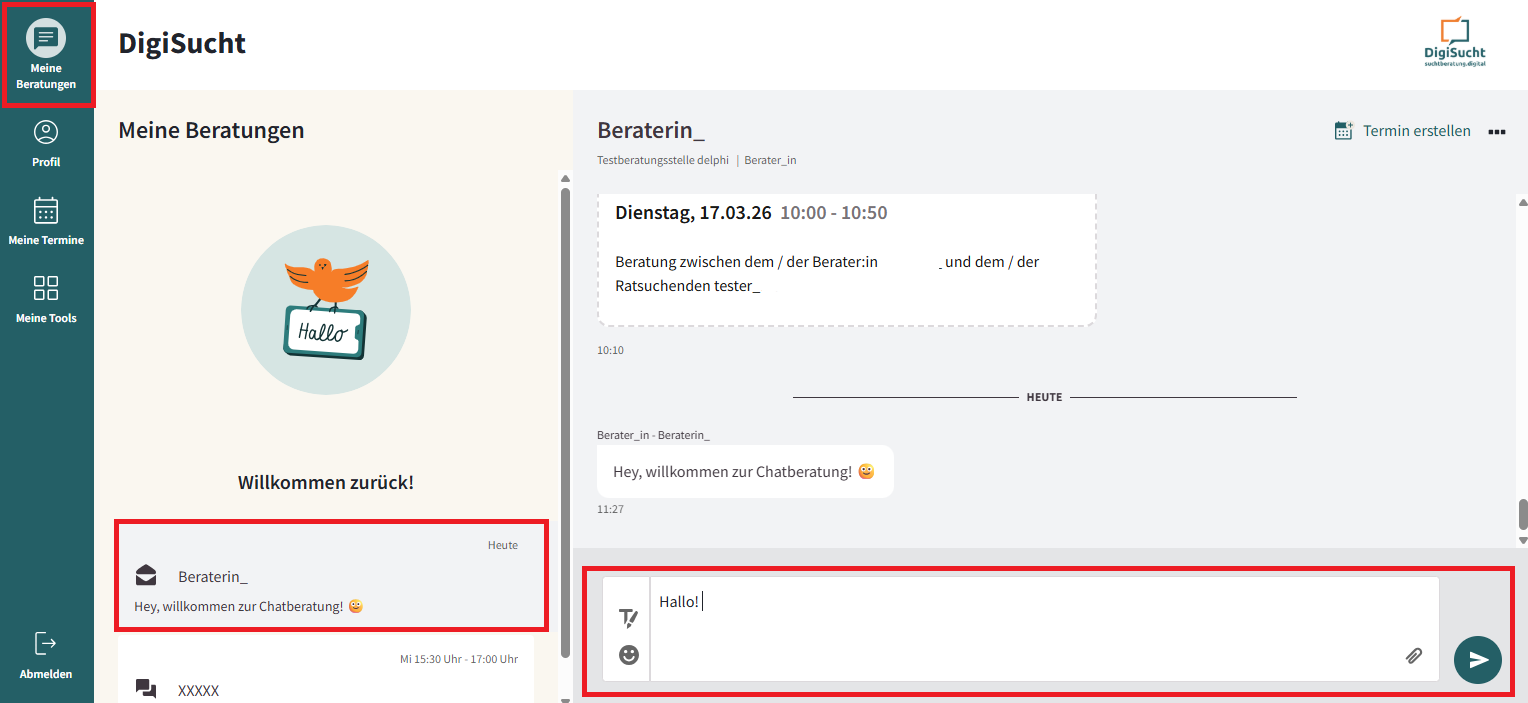
Task: Attach a file with paperclip icon
Action: pos(1413,656)
